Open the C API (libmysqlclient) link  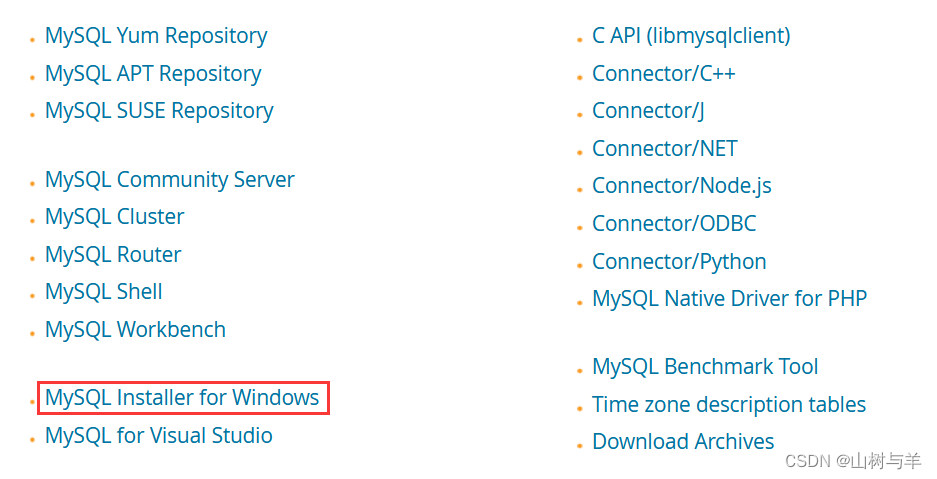tap(691, 36)
